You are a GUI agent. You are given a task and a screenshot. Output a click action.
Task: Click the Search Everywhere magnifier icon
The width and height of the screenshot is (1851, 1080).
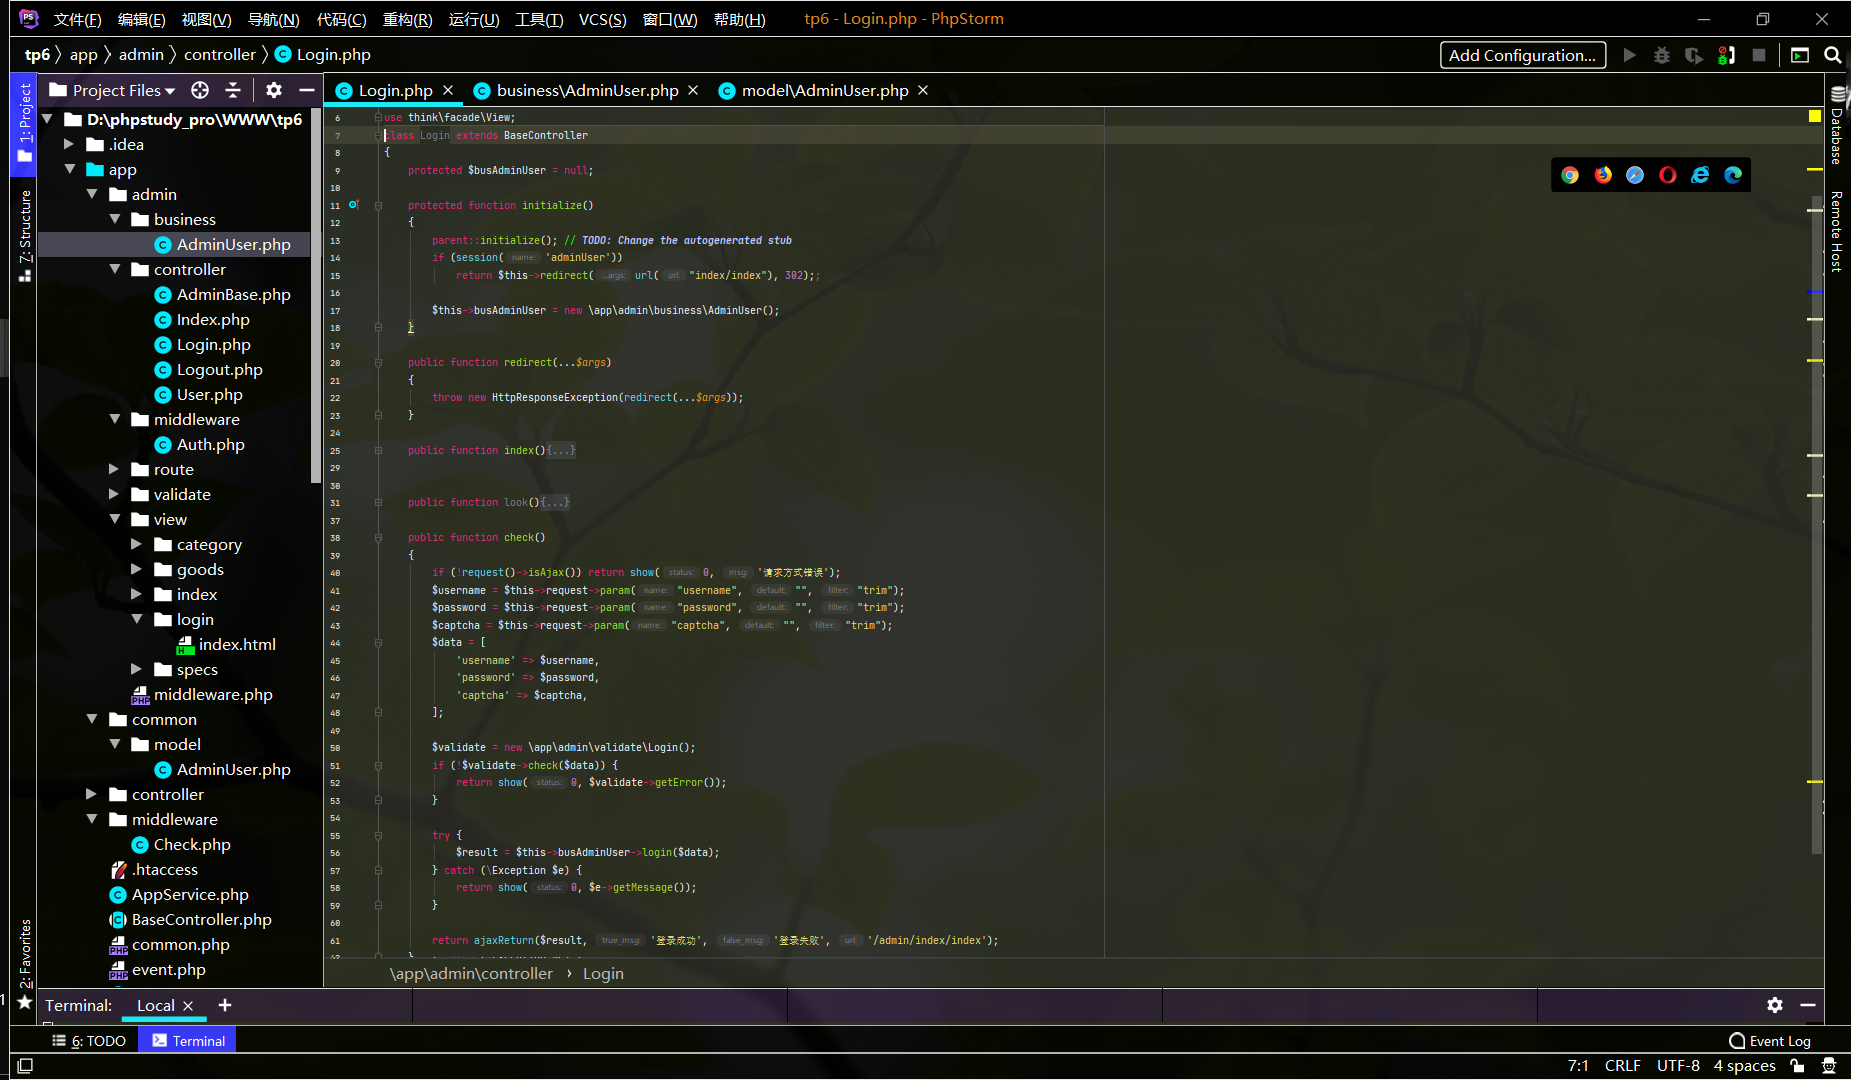click(x=1833, y=55)
